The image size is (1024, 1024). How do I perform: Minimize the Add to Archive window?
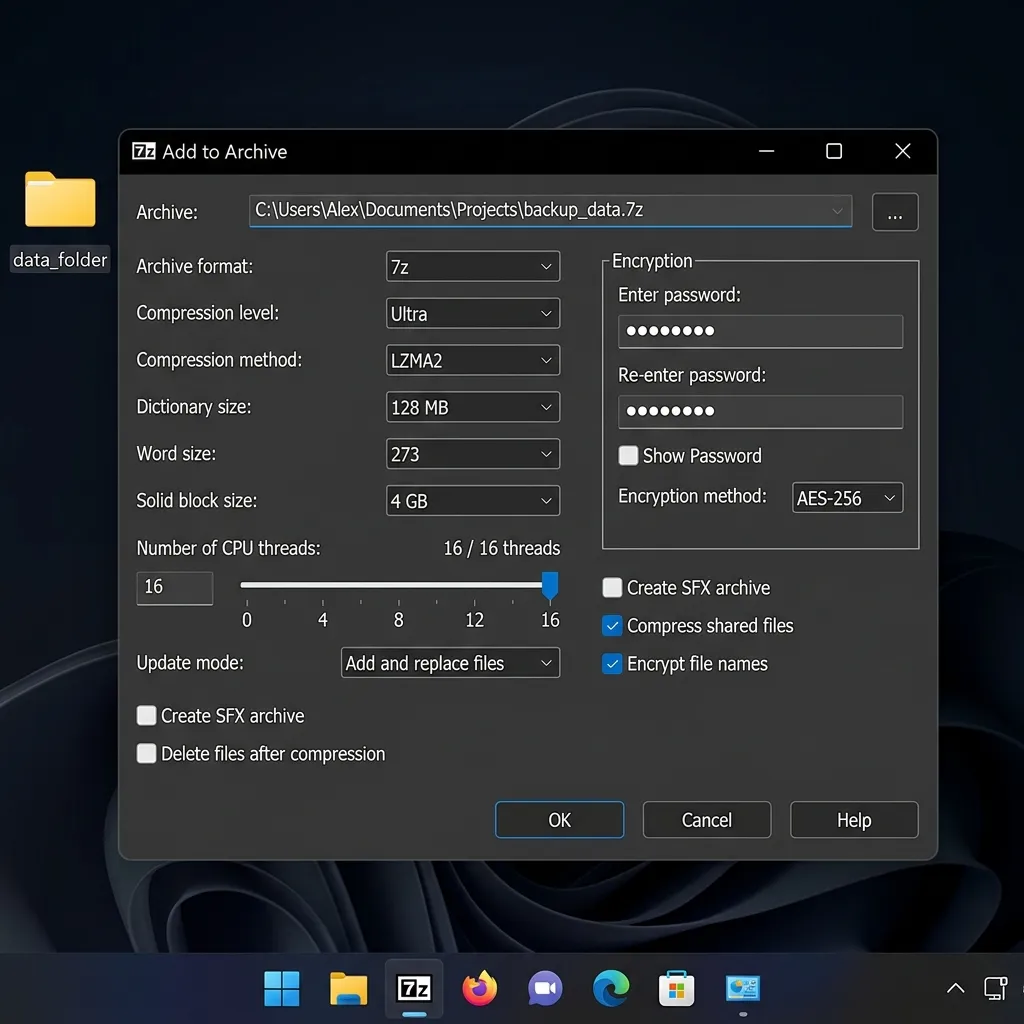(x=767, y=151)
